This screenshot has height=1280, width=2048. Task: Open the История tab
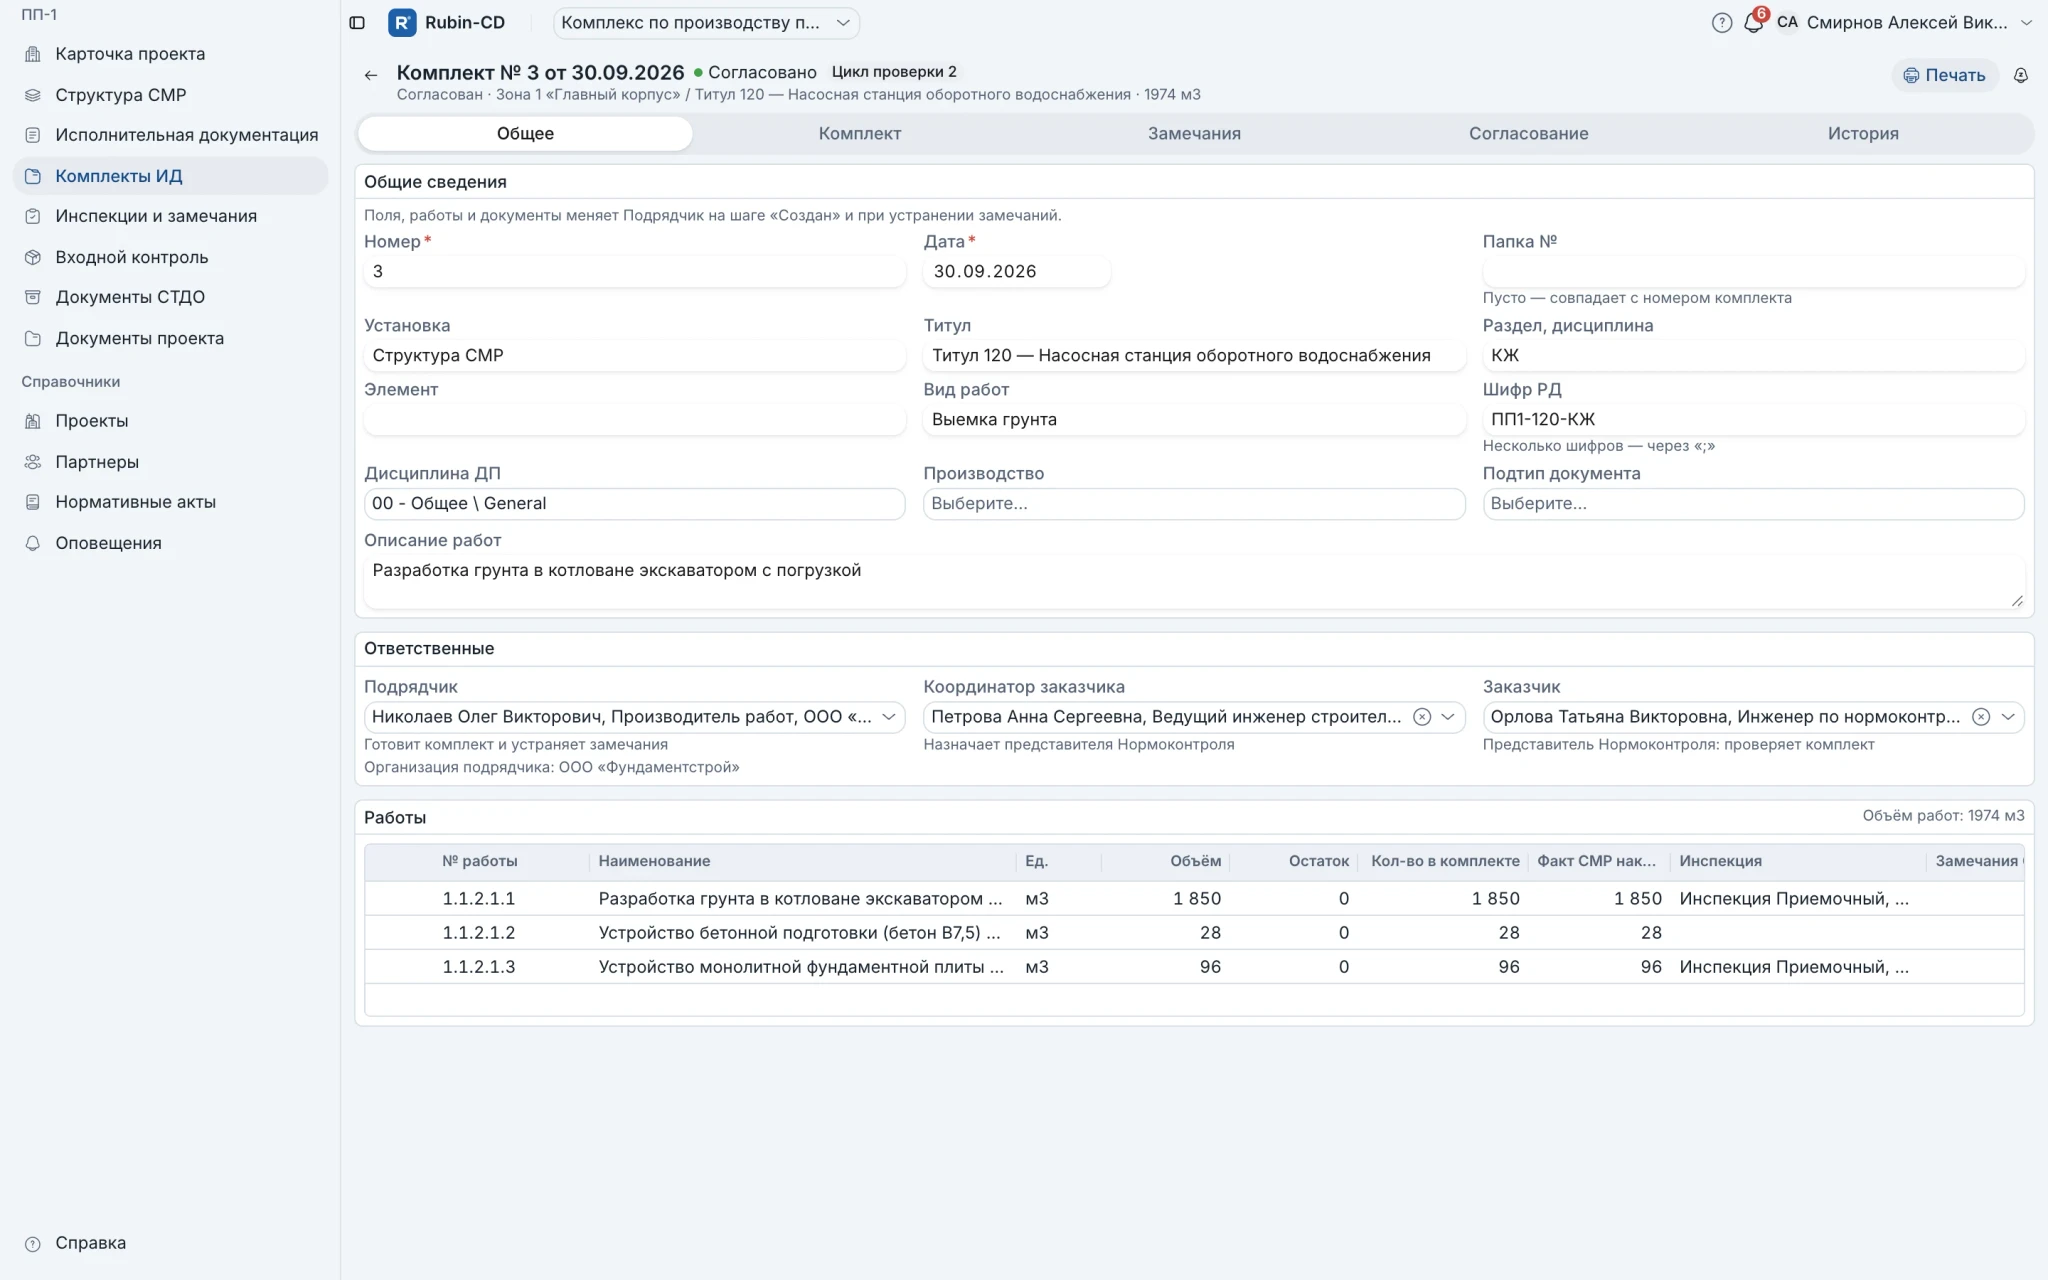[x=1862, y=134]
